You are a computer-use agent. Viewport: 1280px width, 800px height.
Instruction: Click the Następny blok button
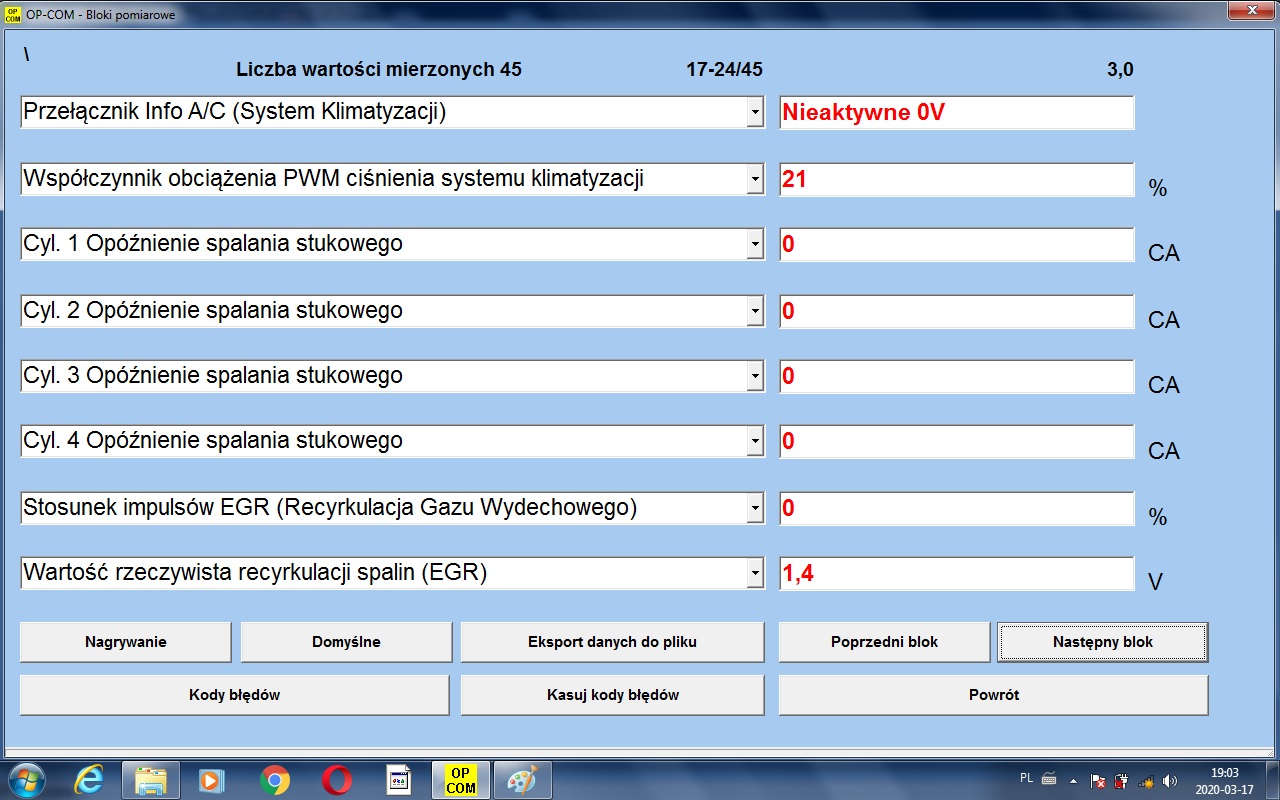click(x=1102, y=642)
